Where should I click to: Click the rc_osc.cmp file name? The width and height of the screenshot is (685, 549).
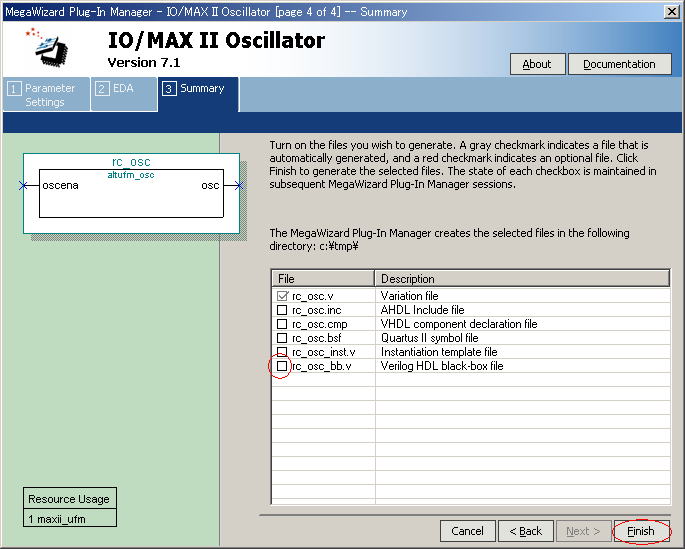point(320,324)
